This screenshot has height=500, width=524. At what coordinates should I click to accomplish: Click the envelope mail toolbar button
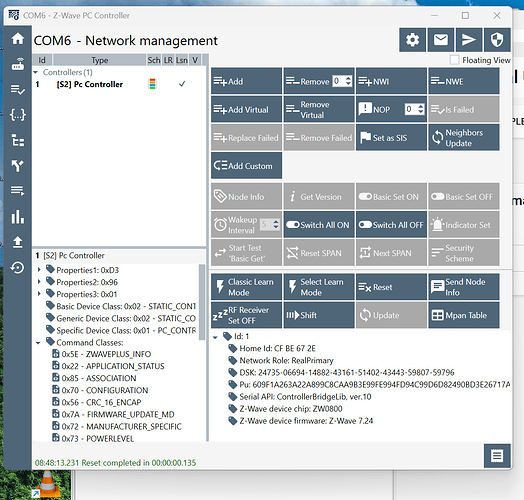pos(441,40)
